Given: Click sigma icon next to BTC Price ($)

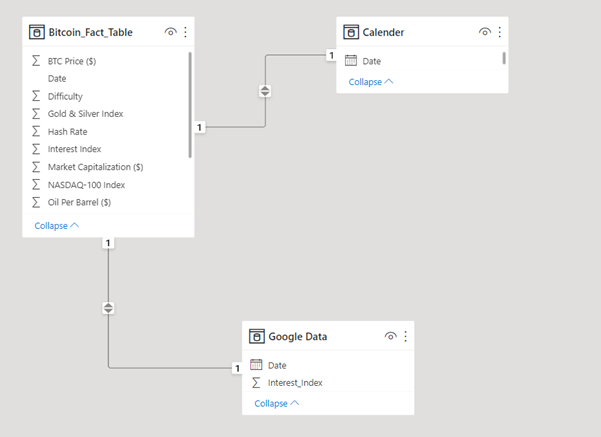Looking at the screenshot, I should click(x=36, y=61).
